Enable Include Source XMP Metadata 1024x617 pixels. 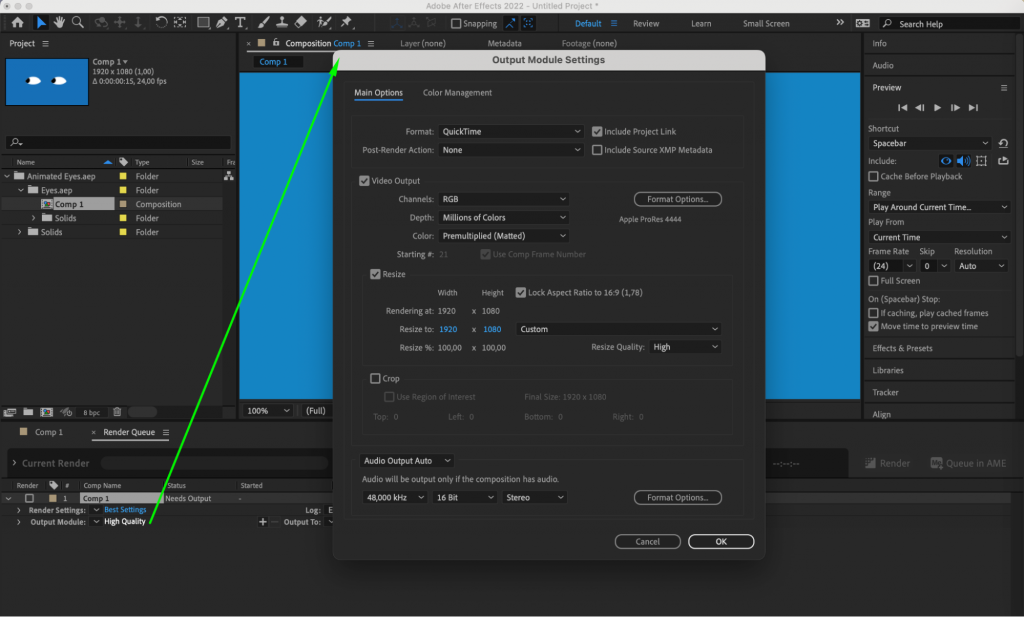coord(598,149)
